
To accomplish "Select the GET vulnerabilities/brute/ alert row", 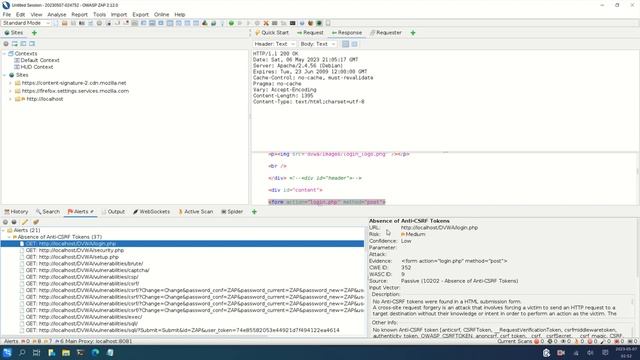I will 84,264.
